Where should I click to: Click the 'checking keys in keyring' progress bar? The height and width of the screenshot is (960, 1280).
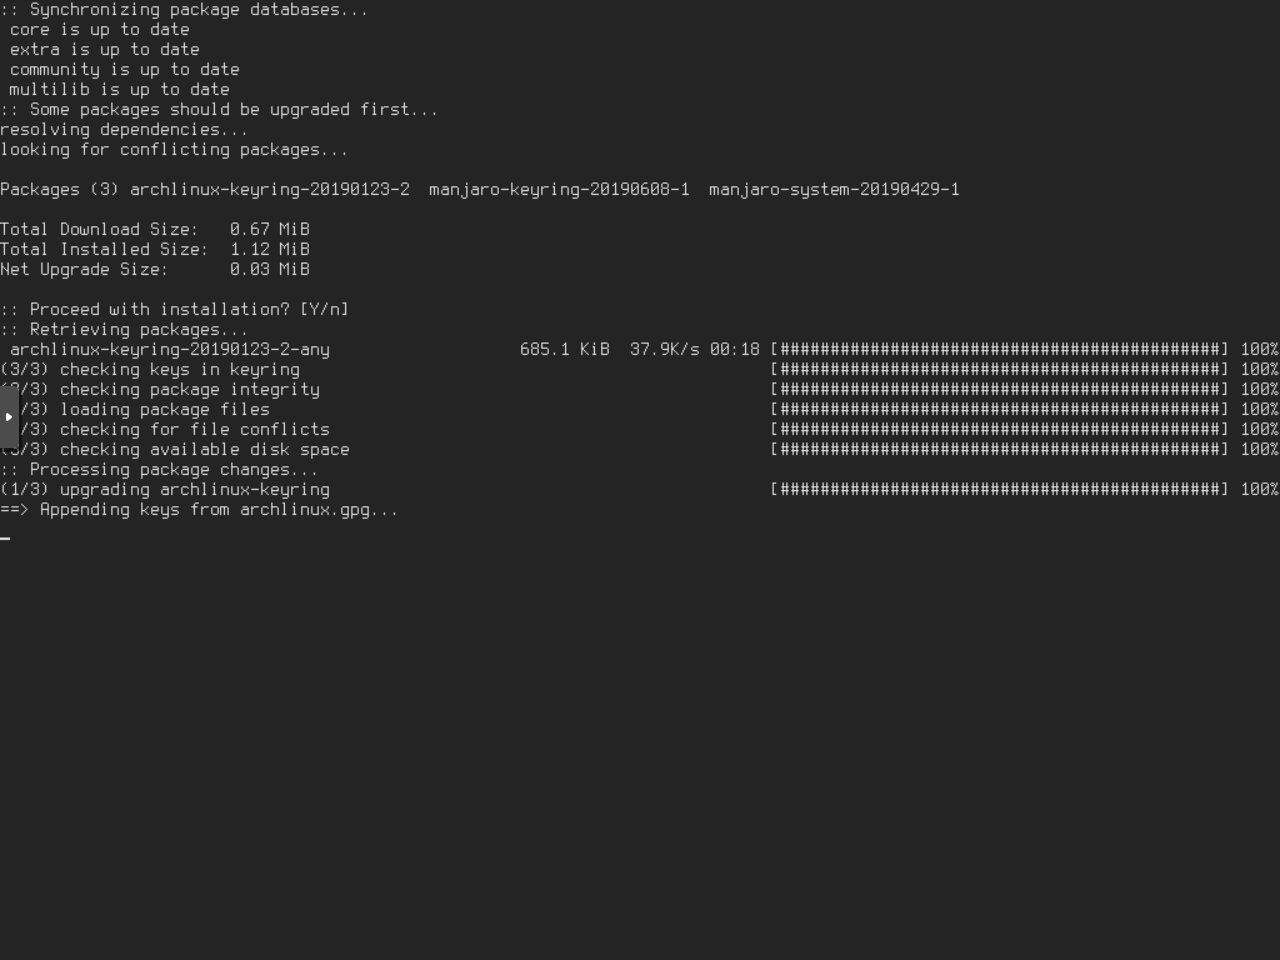click(x=999, y=369)
